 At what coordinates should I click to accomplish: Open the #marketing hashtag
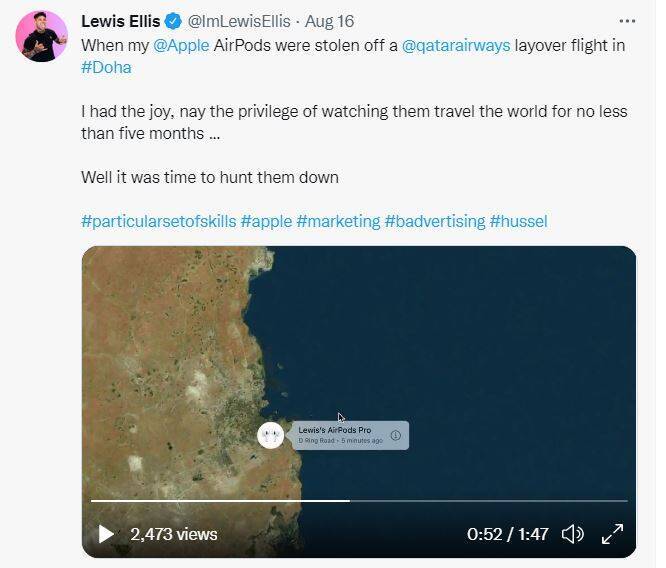[x=338, y=221]
